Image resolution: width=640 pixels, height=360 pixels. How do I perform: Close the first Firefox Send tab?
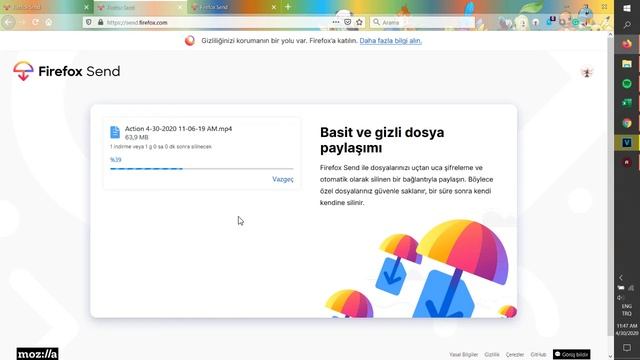point(86,7)
